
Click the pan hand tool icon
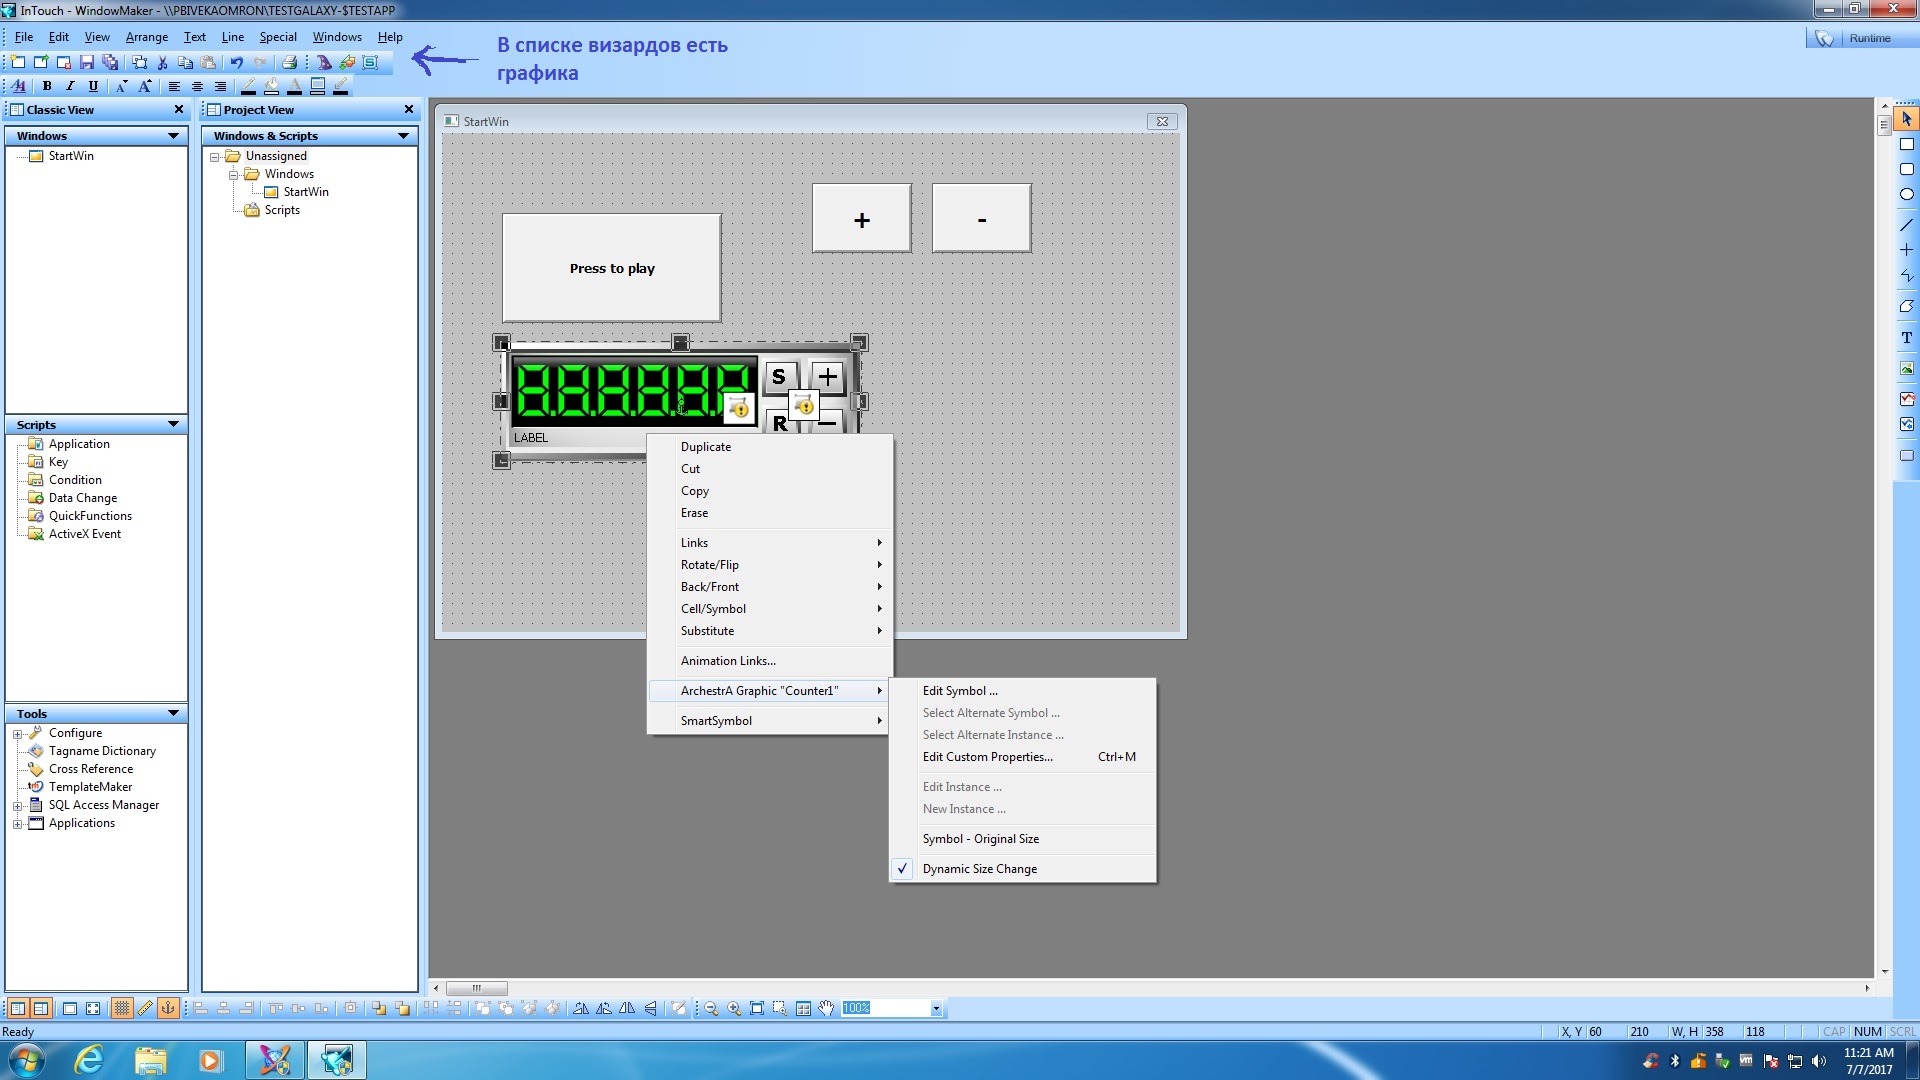(826, 1009)
